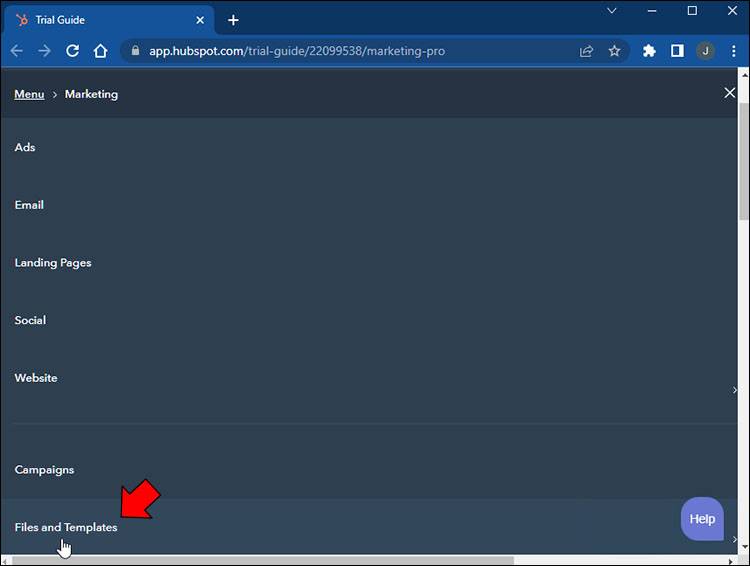The width and height of the screenshot is (750, 566).
Task: Open profile avatar J
Action: 705,51
